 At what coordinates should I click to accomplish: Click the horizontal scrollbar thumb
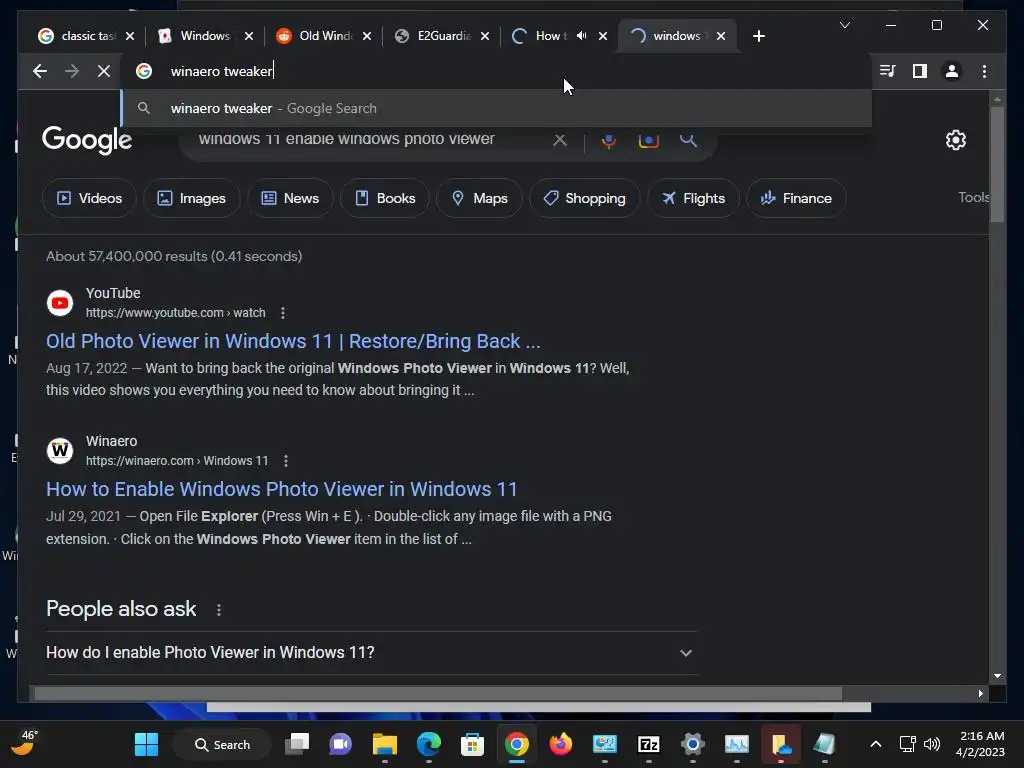click(x=438, y=694)
